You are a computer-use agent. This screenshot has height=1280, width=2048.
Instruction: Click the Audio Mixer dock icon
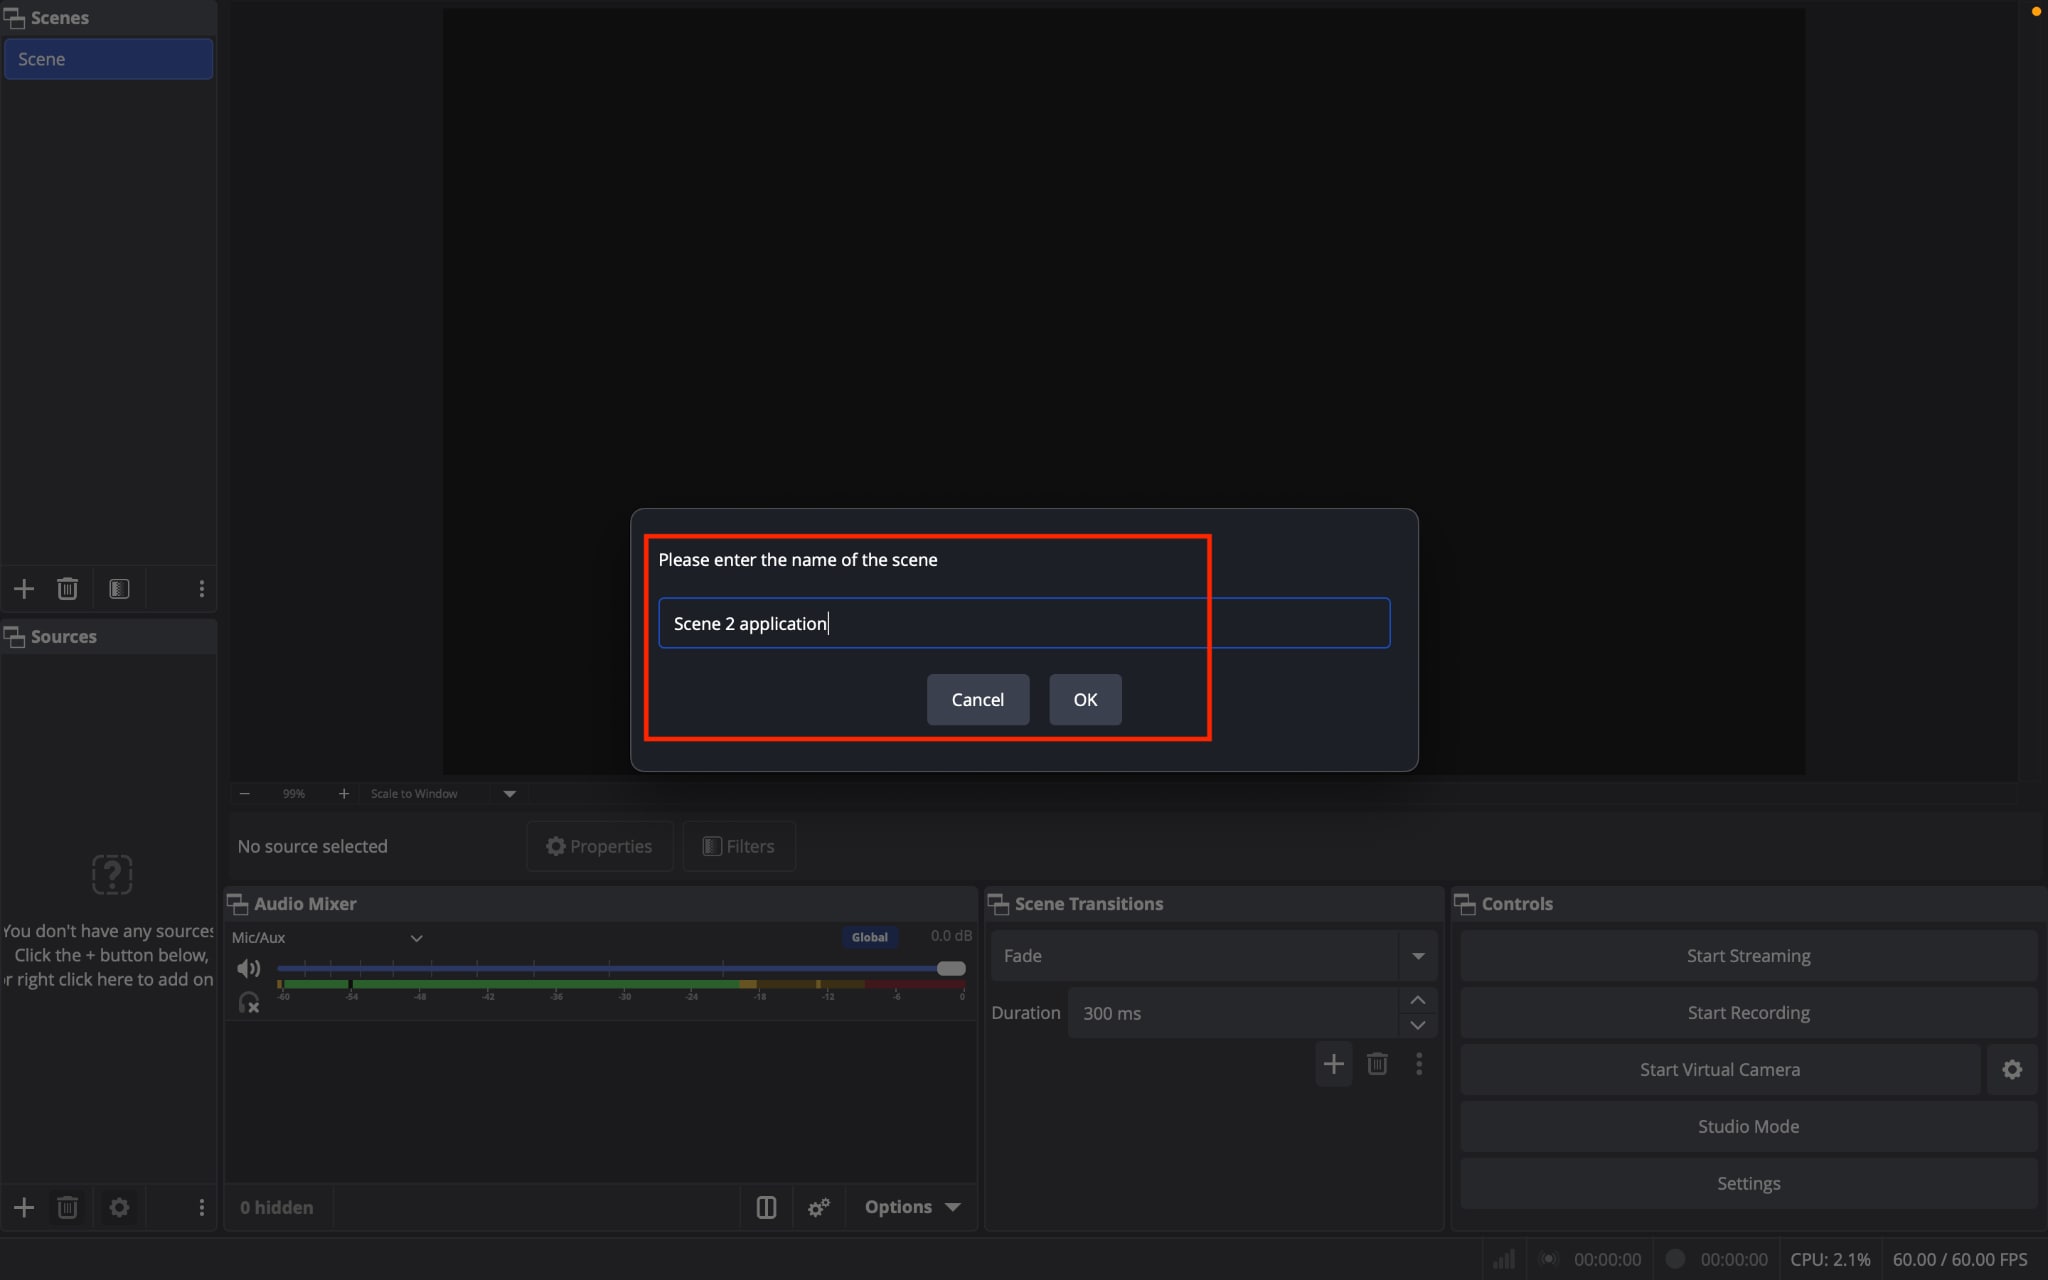238,904
